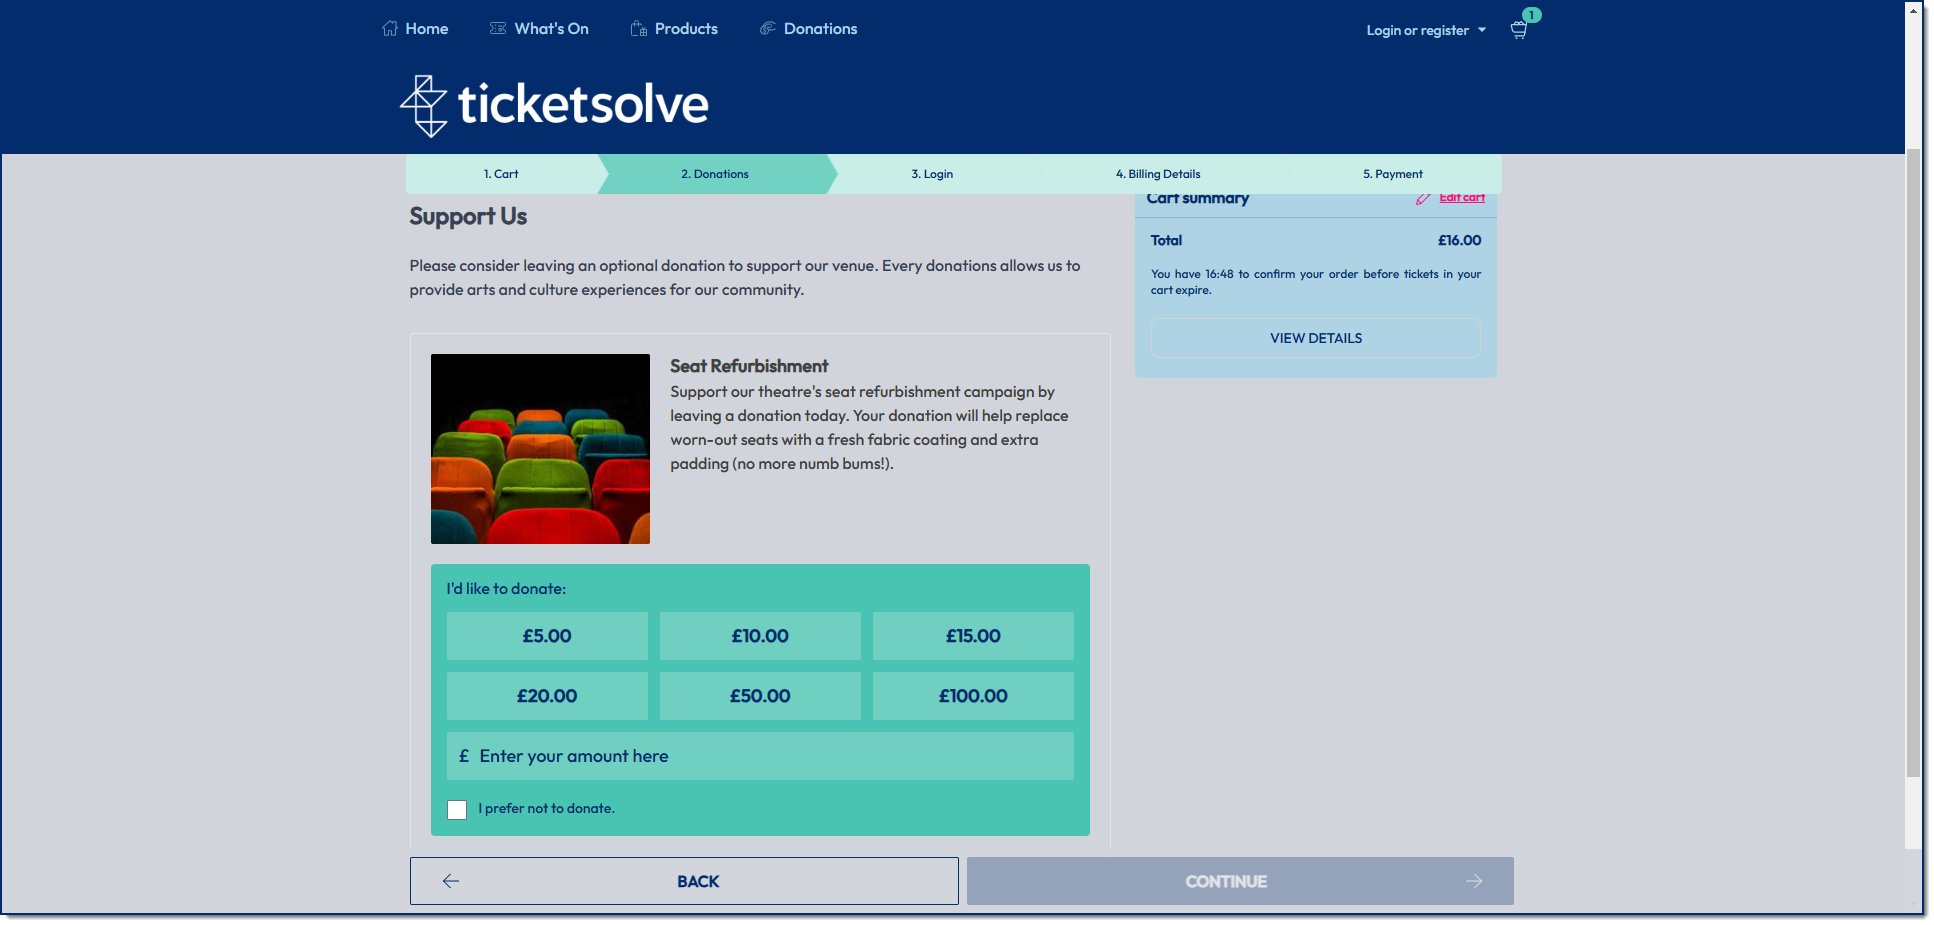Image resolution: width=1934 pixels, height=925 pixels.
Task: Click the '£16.00' cart total
Action: (1460, 240)
